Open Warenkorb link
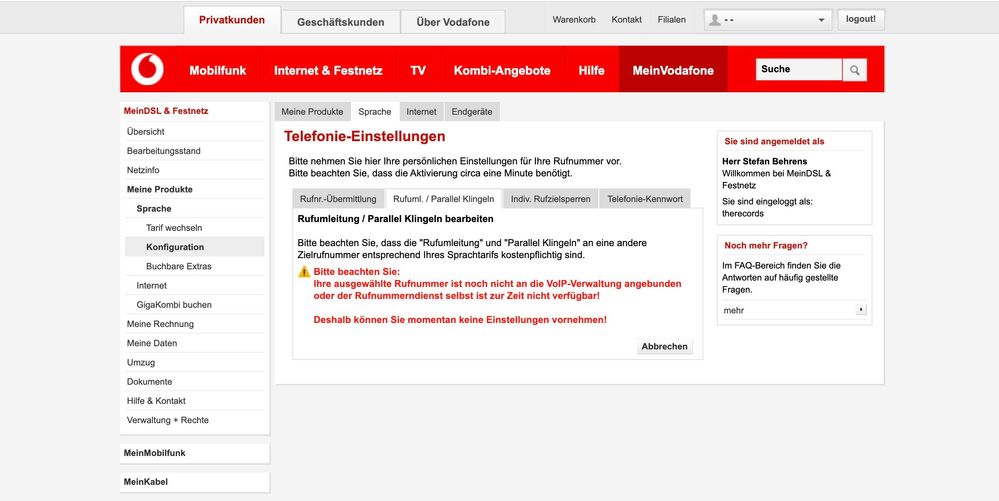The image size is (999, 501). [574, 20]
